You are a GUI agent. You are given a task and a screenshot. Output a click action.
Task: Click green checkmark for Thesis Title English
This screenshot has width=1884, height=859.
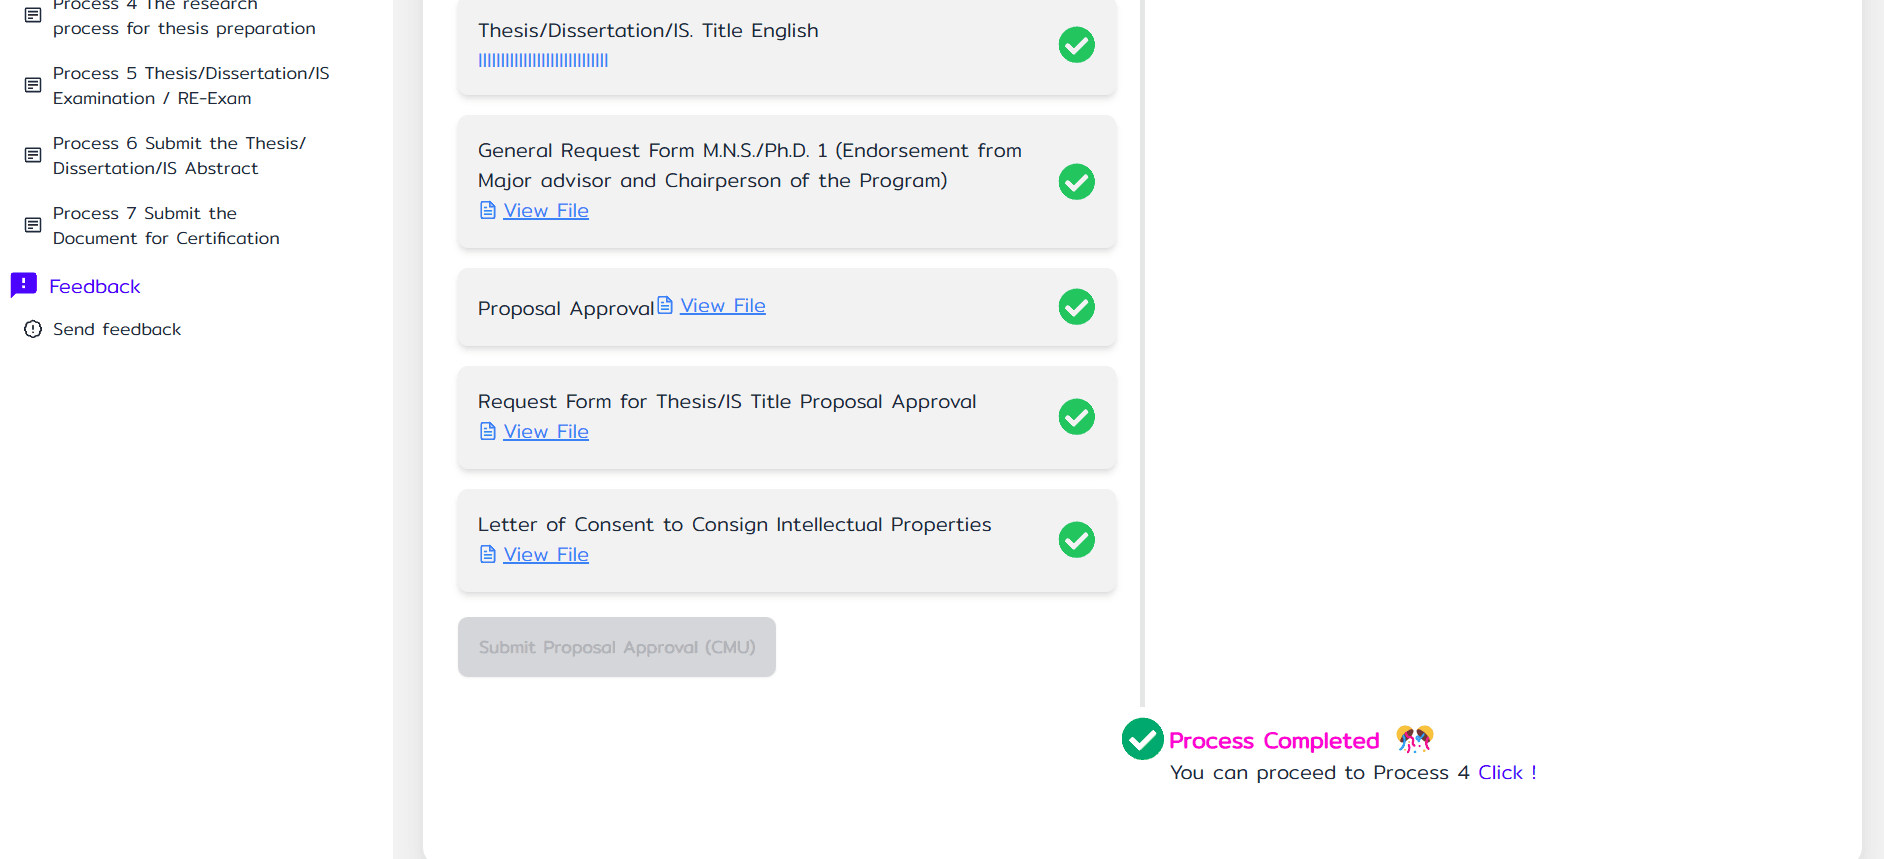[1076, 45]
